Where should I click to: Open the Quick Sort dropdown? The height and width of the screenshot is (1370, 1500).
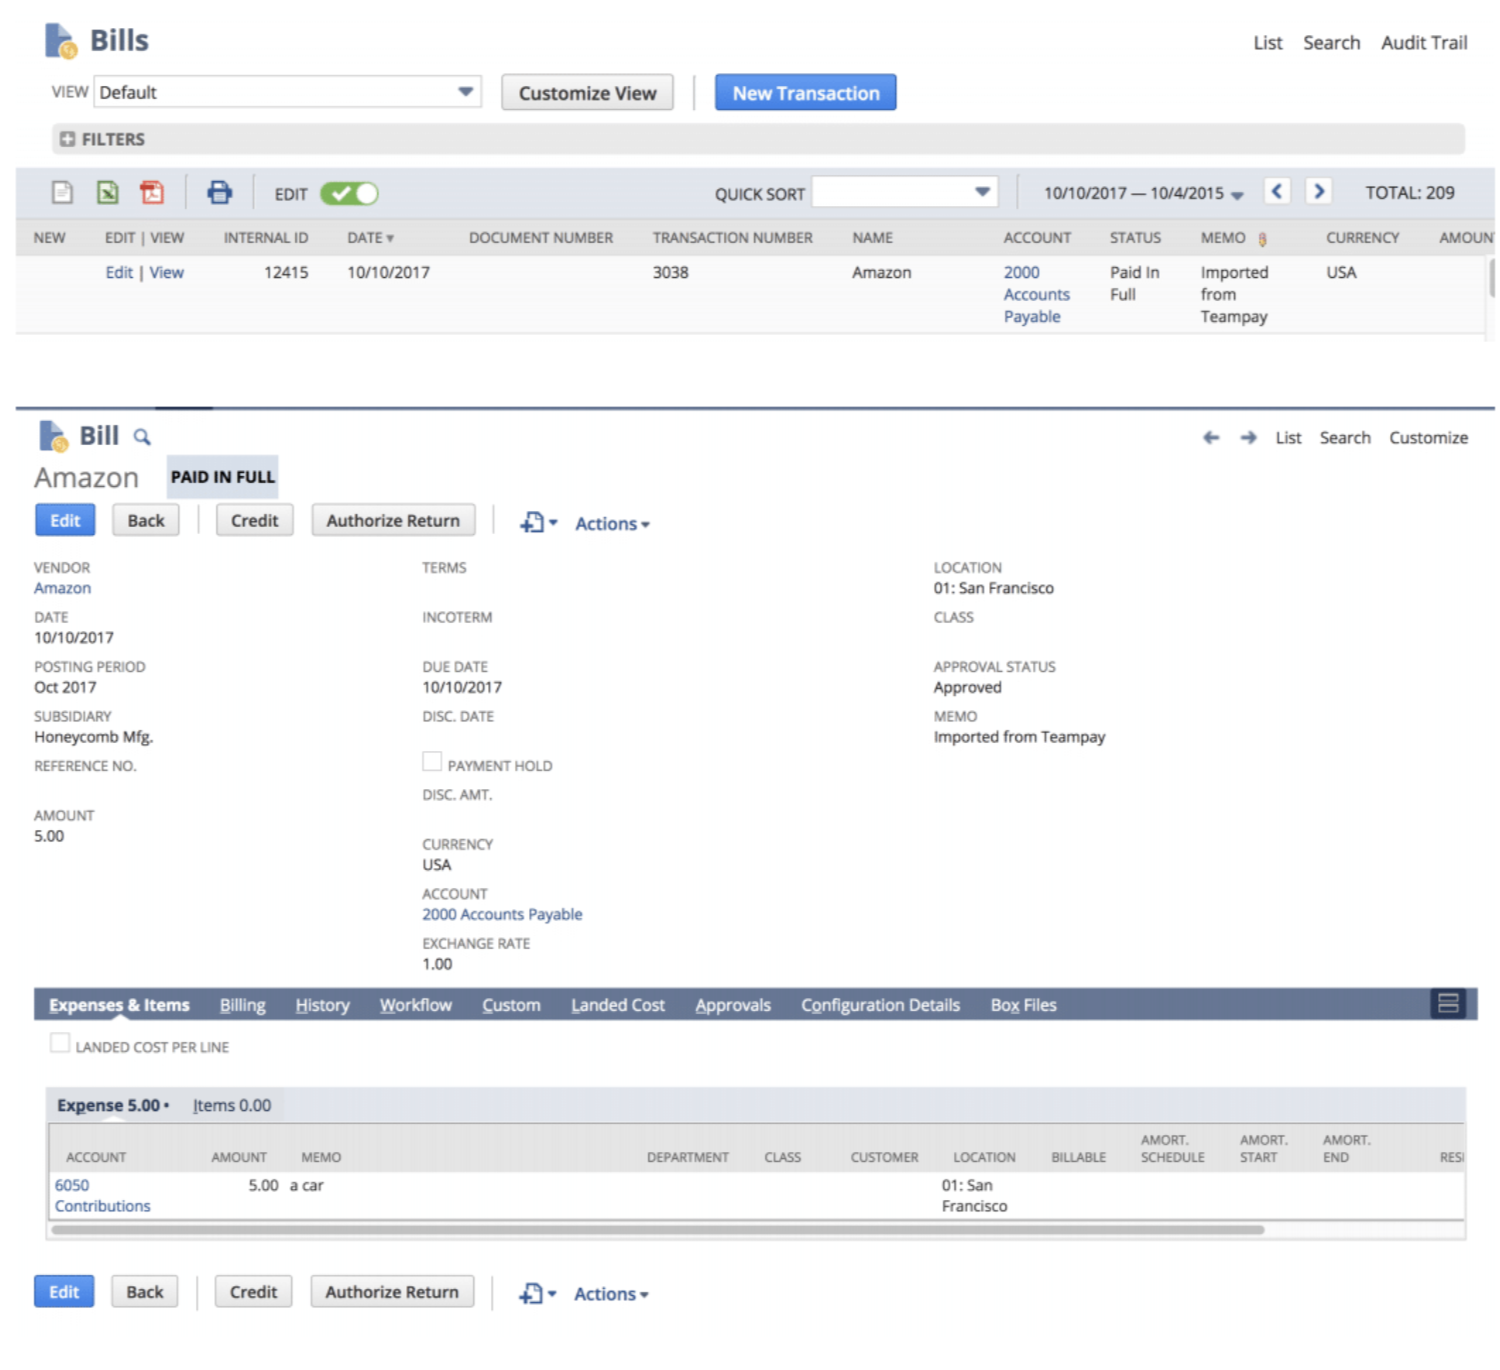[x=905, y=192]
